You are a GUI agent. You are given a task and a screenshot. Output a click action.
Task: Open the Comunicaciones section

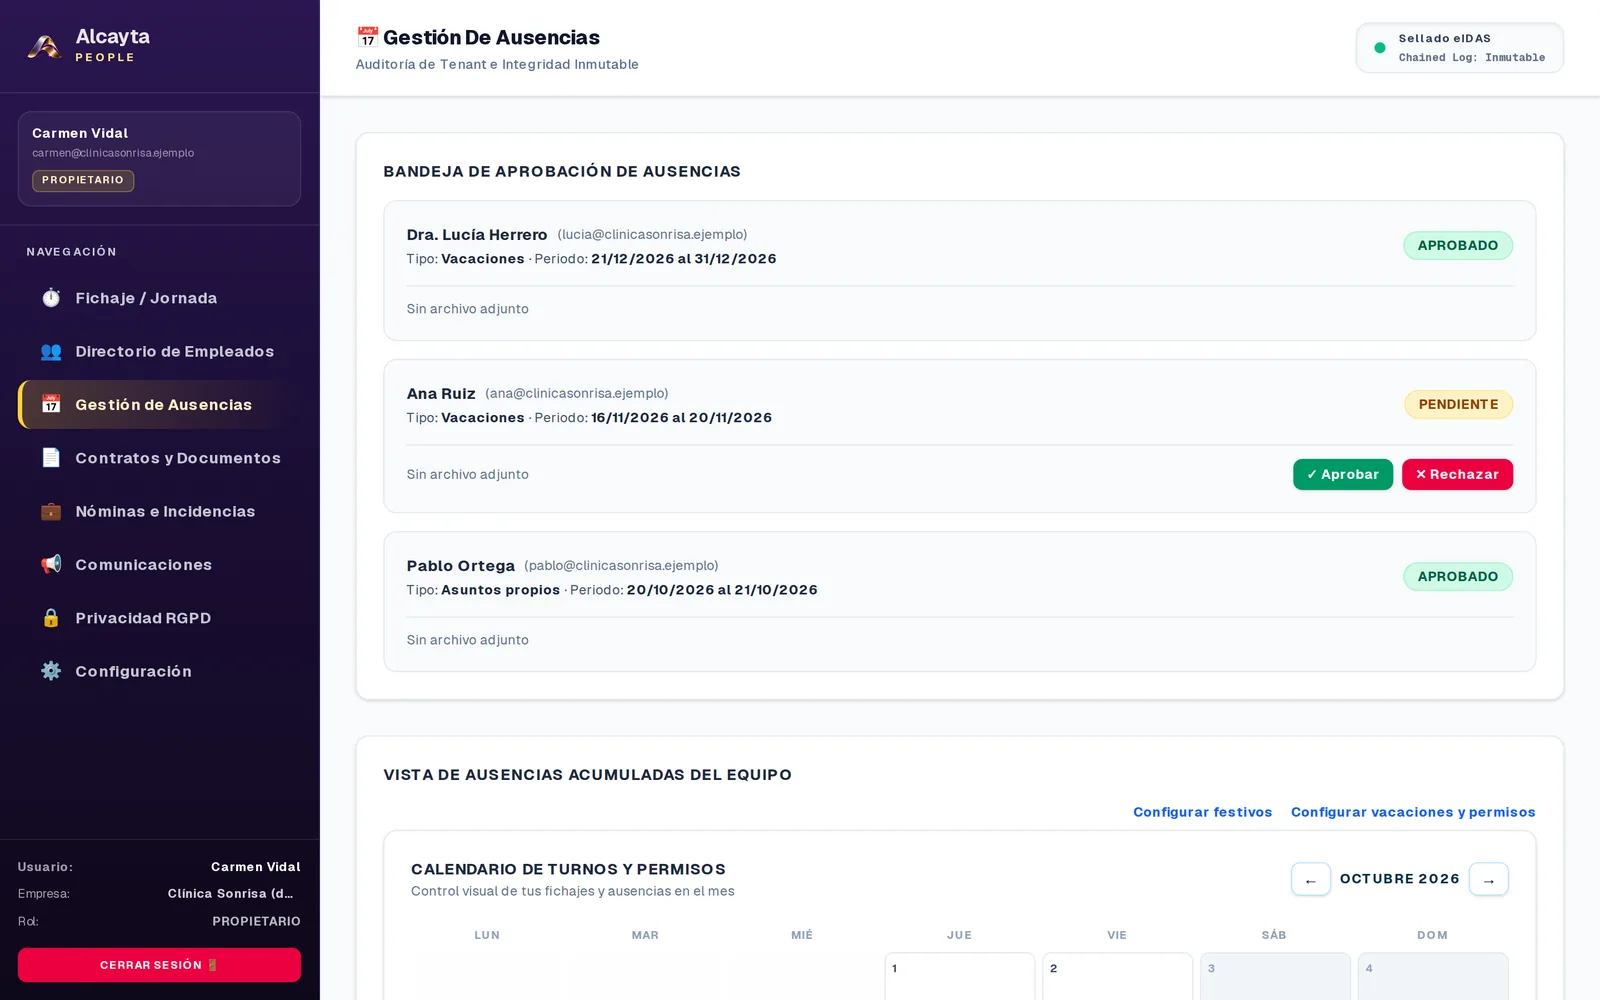click(x=160, y=564)
